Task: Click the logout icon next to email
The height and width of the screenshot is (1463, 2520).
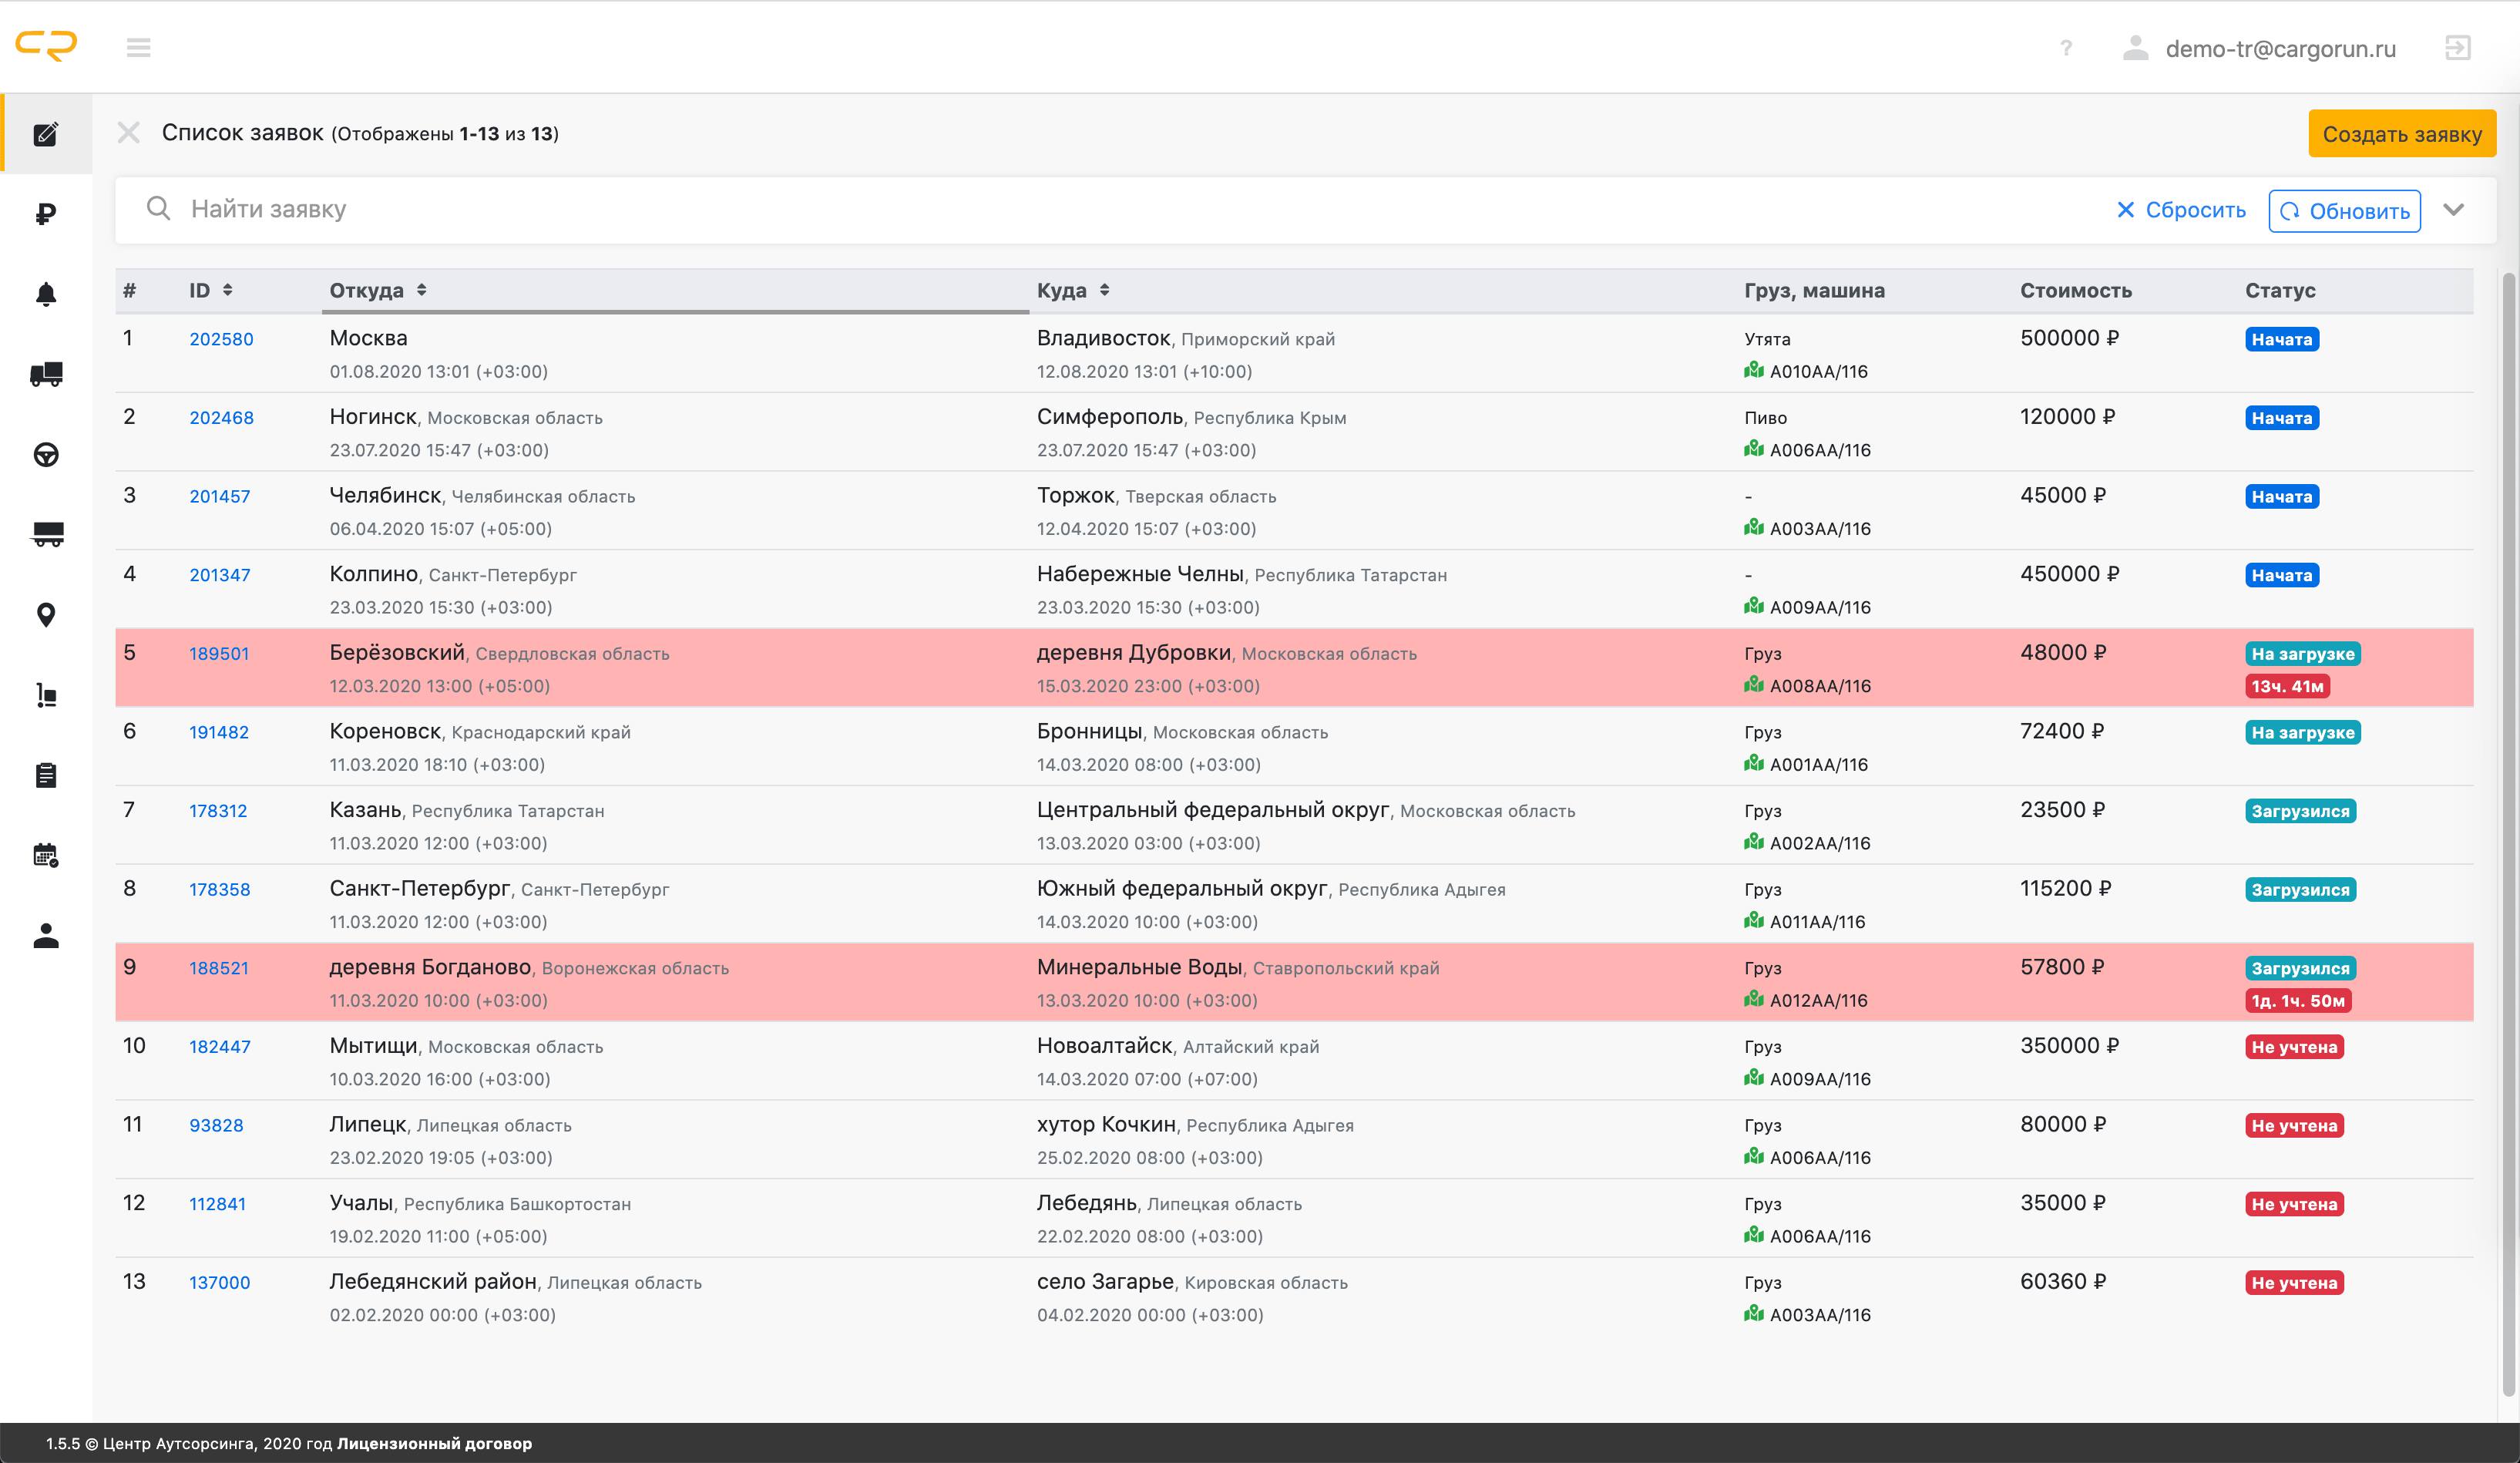Action: tap(2457, 48)
